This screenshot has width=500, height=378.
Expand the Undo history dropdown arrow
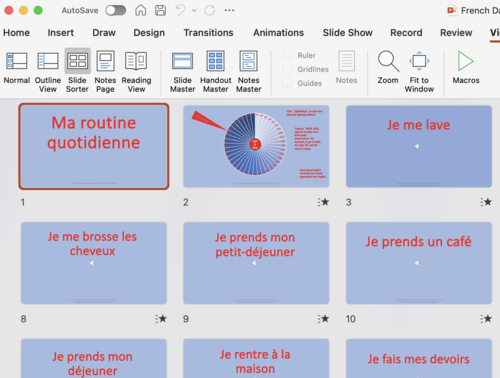pos(194,10)
